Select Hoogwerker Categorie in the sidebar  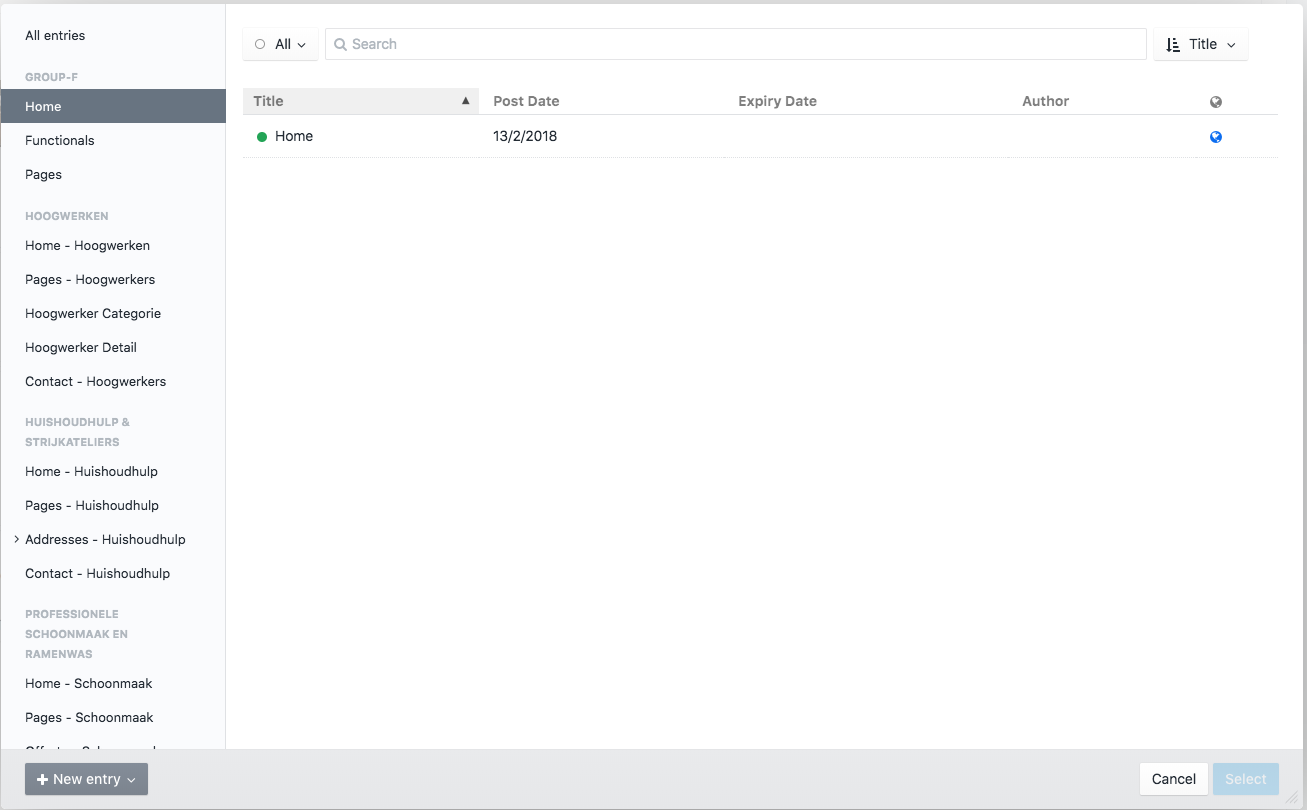(x=93, y=313)
